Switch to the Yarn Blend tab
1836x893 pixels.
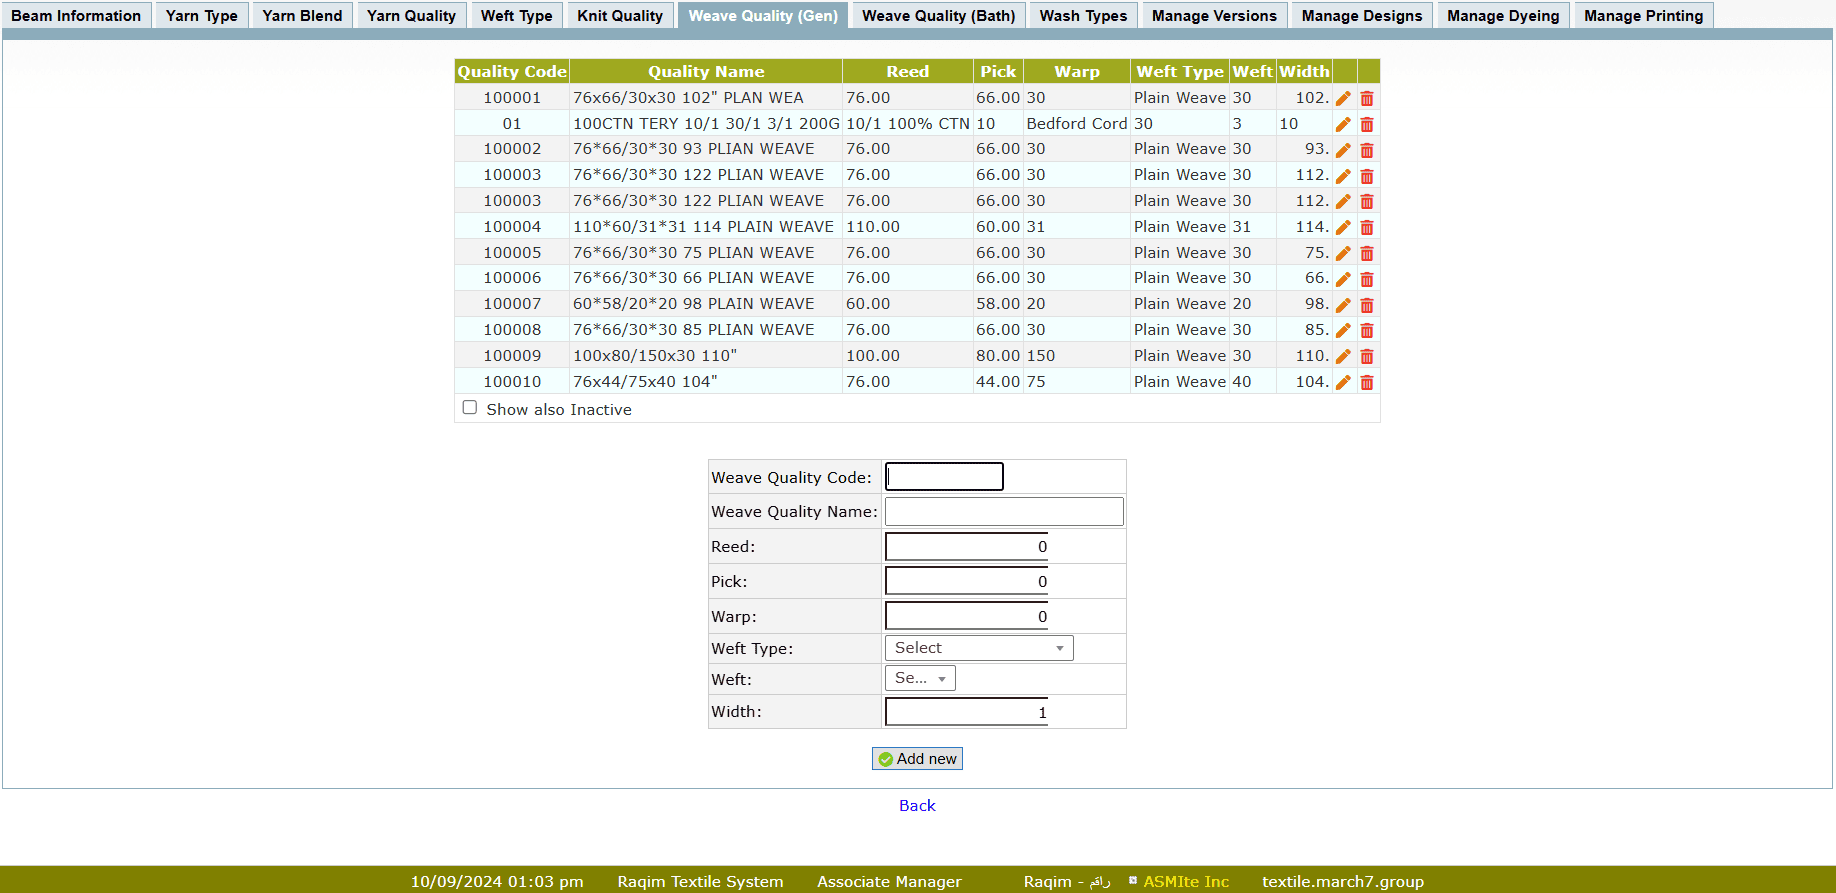pyautogui.click(x=302, y=16)
